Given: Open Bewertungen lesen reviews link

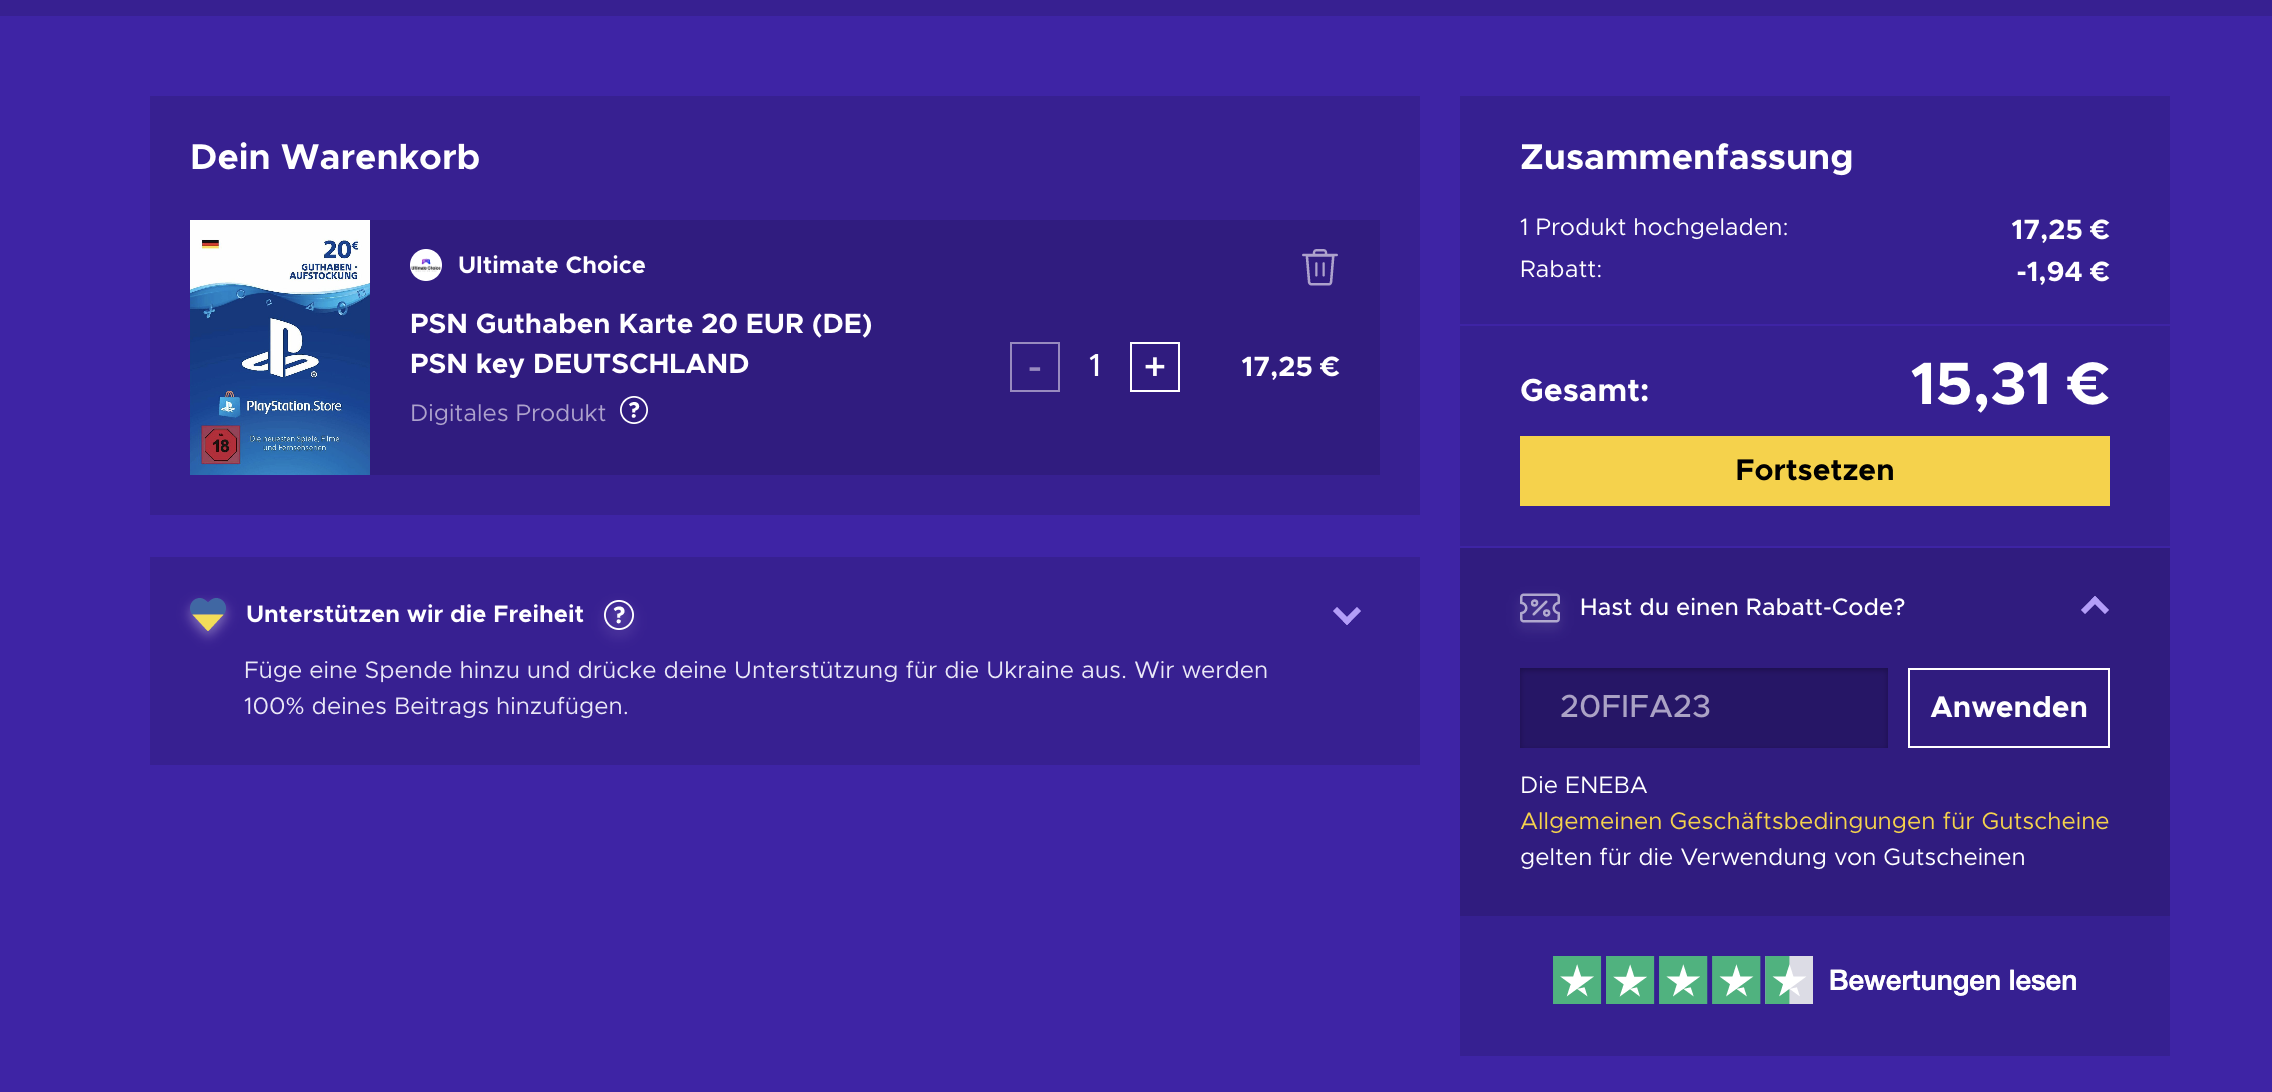Looking at the screenshot, I should 1952,981.
